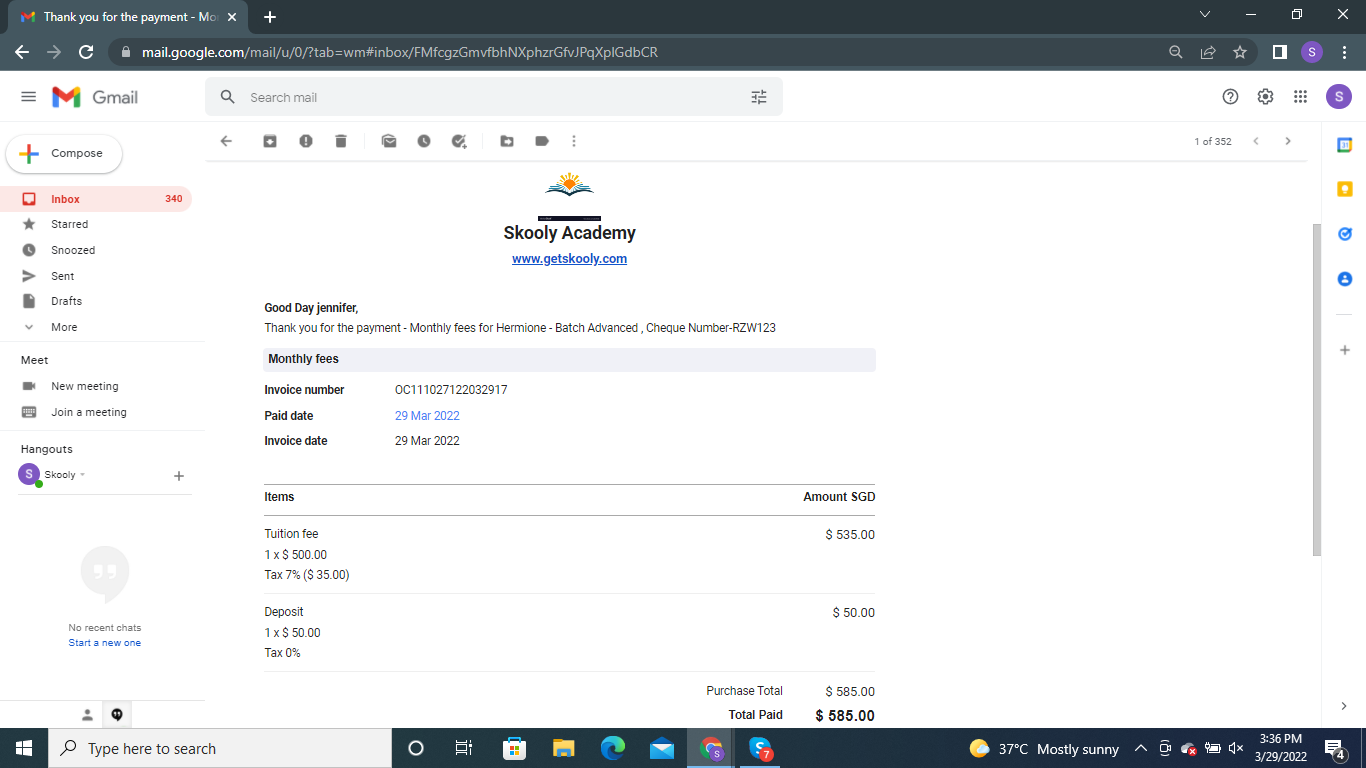Reload the page
The width and height of the screenshot is (1366, 768).
86,52
